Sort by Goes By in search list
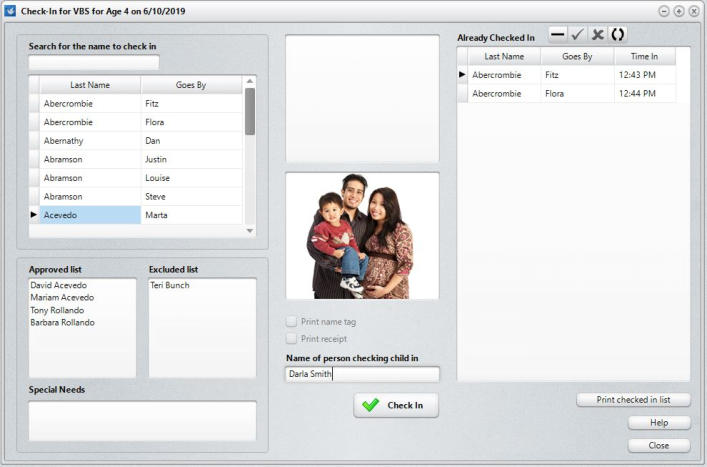 191,85
